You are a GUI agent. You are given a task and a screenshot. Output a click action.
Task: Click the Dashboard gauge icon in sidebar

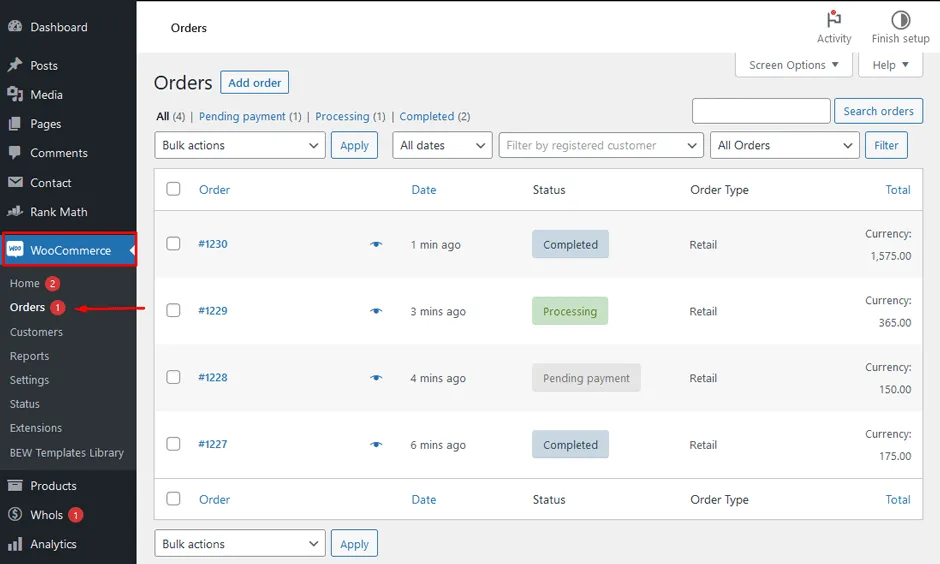click(x=15, y=26)
